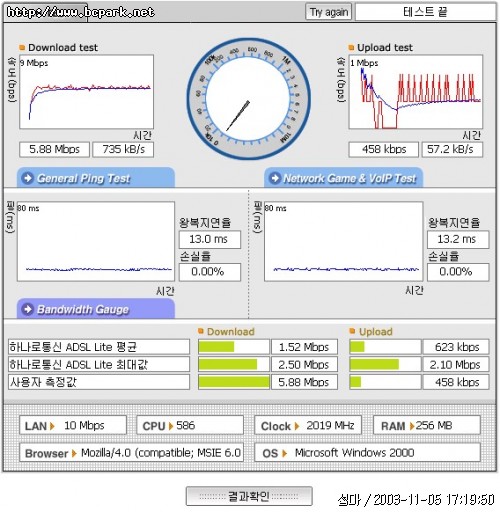The height and width of the screenshot is (512, 500).
Task: Click the ADSL Lite 최대값 upload bar
Action: pyautogui.click(x=385, y=364)
